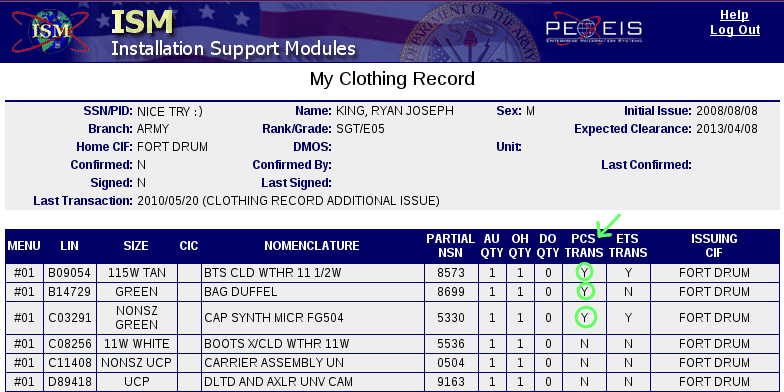Click Expected Clearance date 2013/04/08
The width and height of the screenshot is (784, 392).
pos(727,129)
